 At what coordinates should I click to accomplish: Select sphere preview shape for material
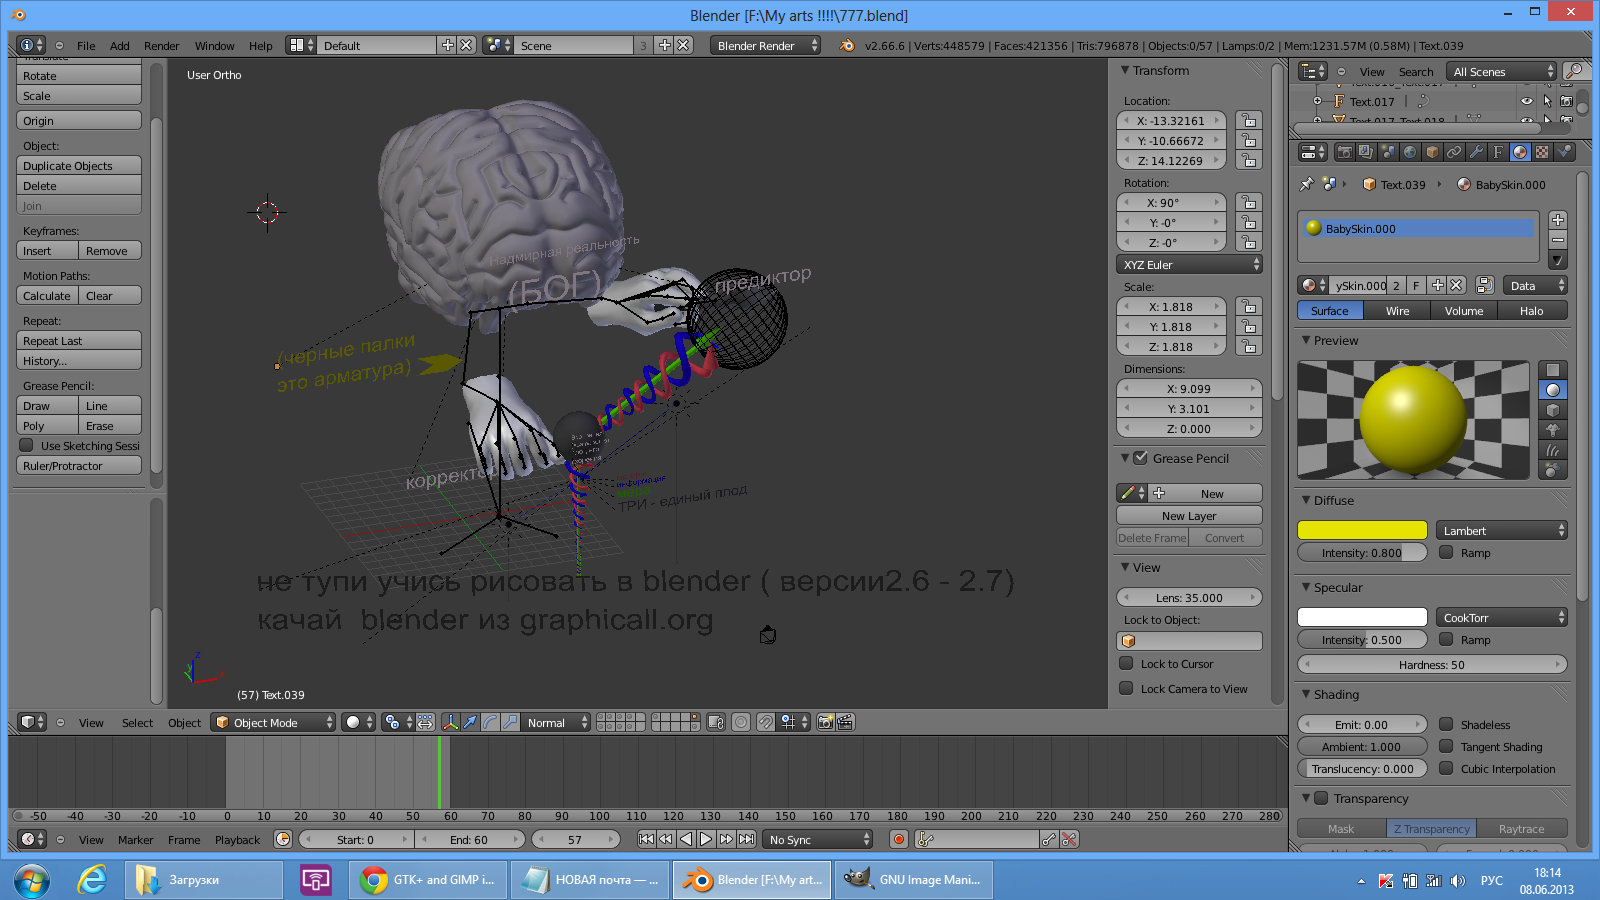pyautogui.click(x=1552, y=390)
